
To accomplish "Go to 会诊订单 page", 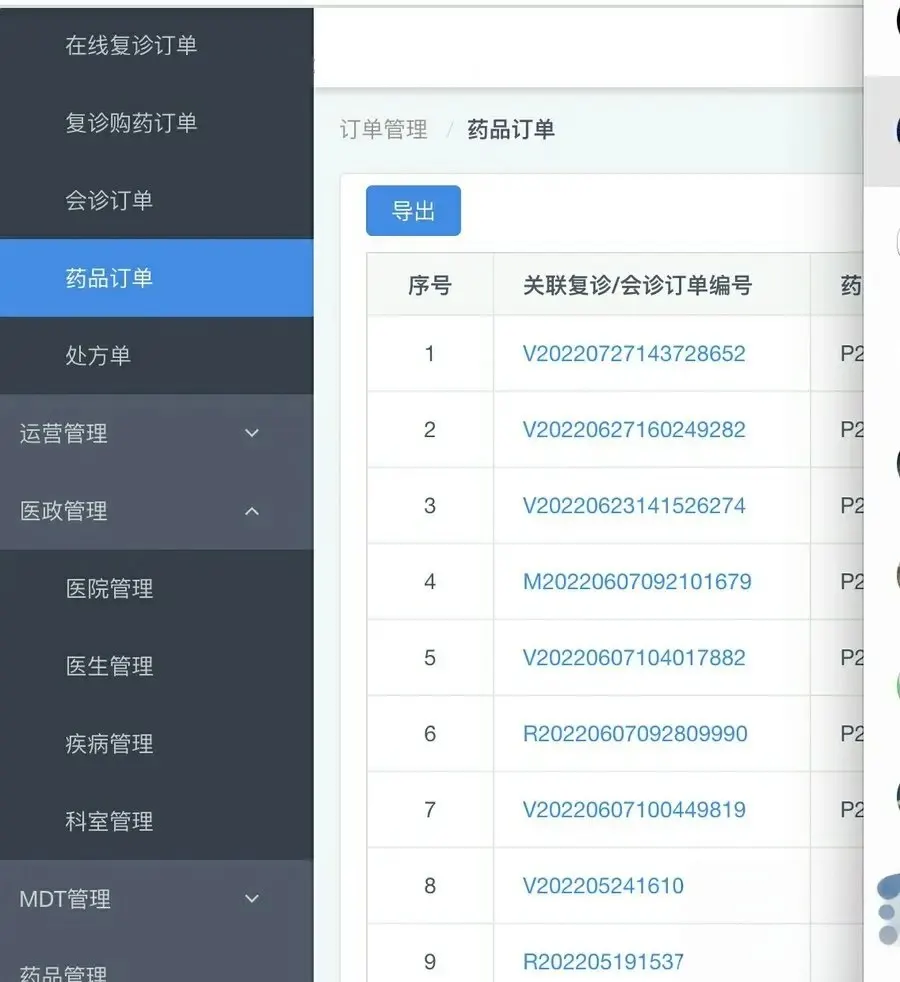I will [109, 200].
